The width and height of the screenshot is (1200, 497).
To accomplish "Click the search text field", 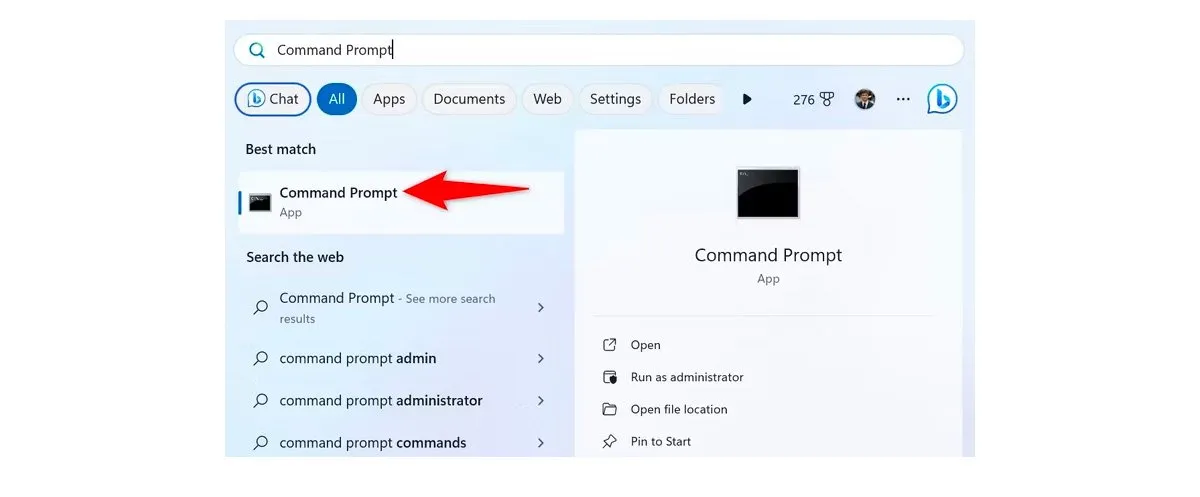I will 600,50.
